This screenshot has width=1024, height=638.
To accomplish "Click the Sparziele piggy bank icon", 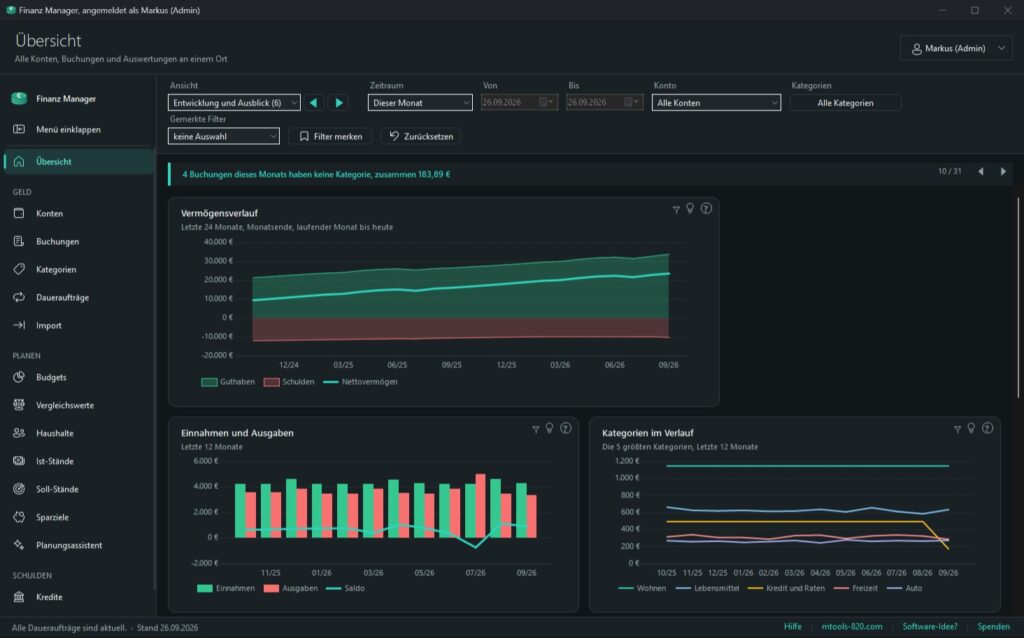I will [19, 517].
